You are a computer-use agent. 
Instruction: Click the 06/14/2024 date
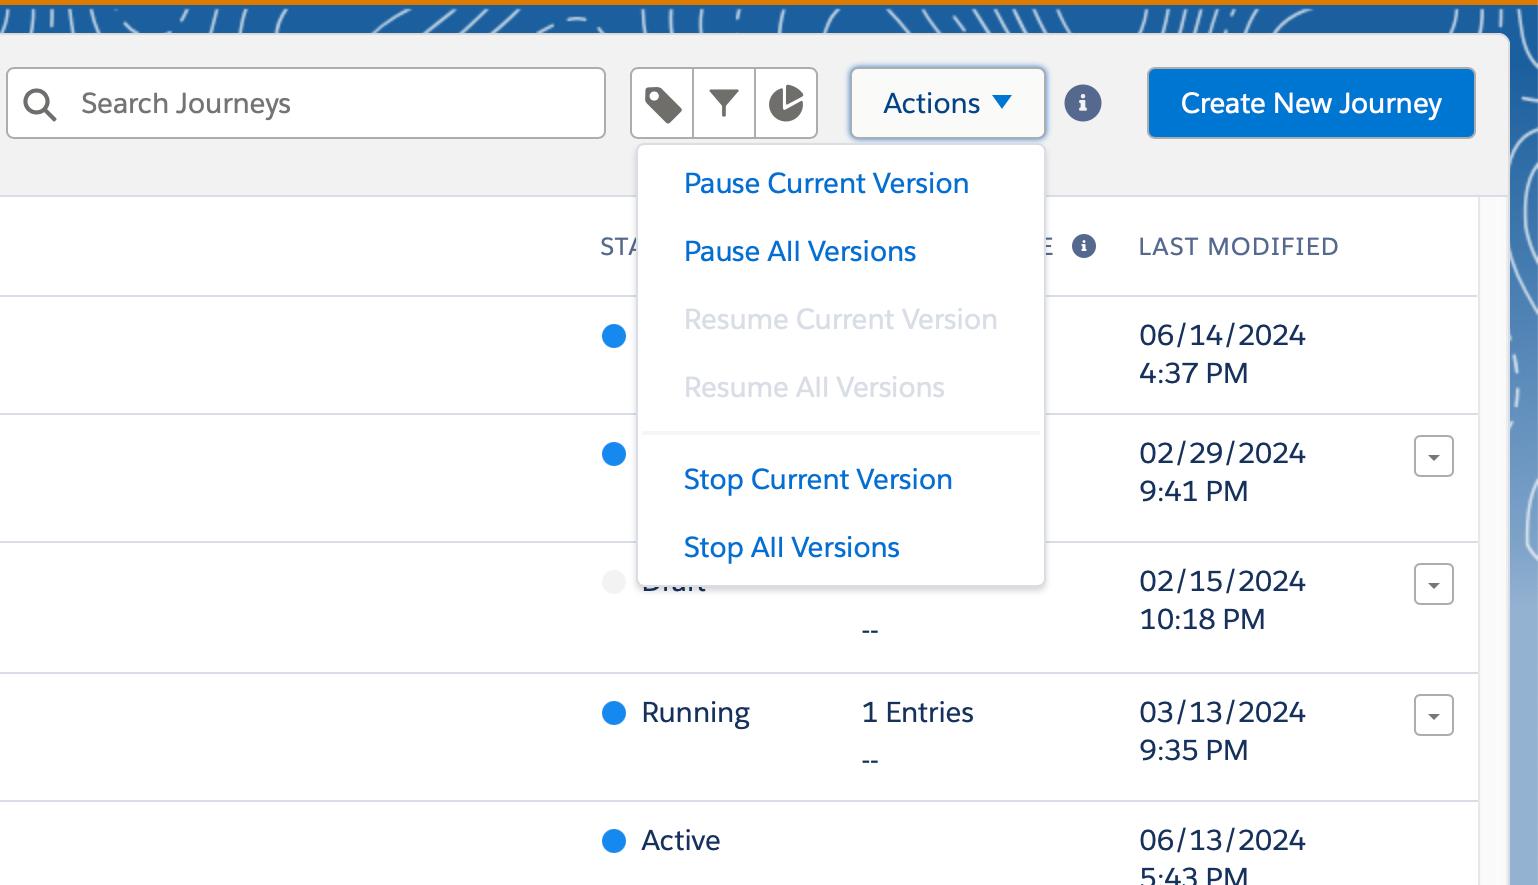click(1222, 336)
